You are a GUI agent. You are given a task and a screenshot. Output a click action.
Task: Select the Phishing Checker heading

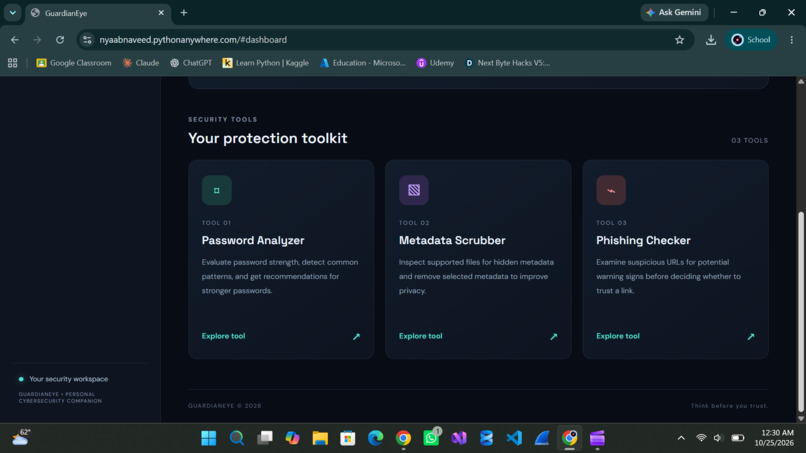[643, 240]
